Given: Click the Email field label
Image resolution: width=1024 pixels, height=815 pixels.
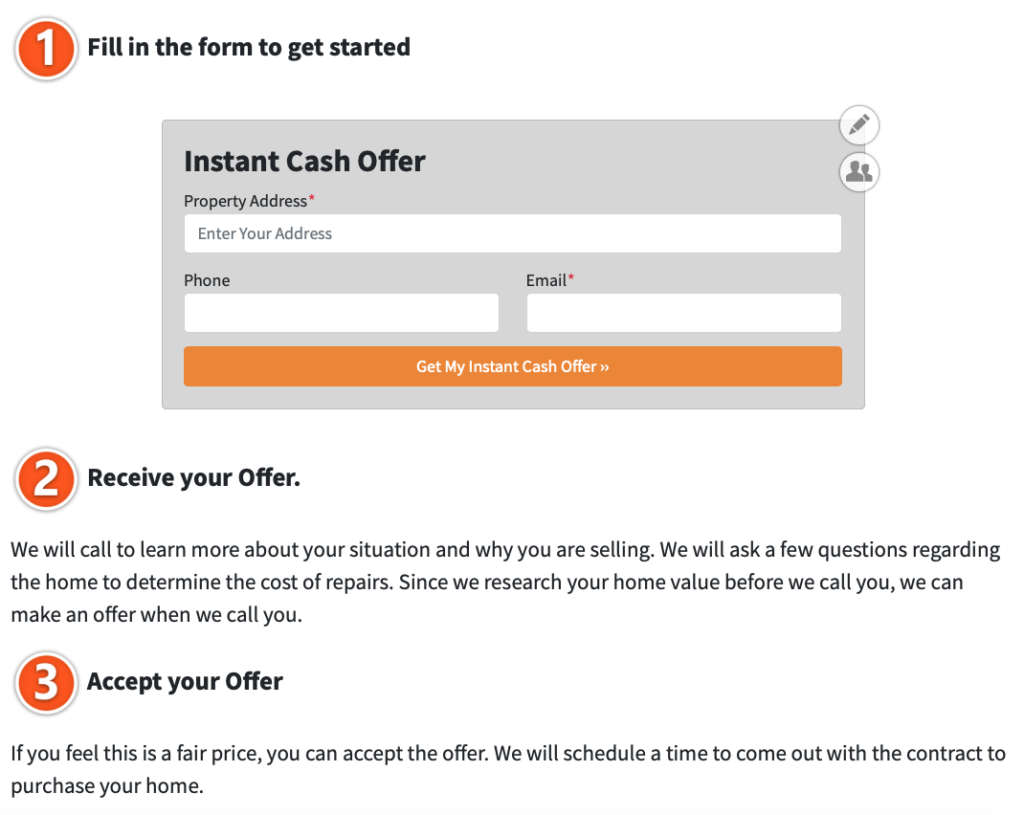Looking at the screenshot, I should (x=546, y=280).
